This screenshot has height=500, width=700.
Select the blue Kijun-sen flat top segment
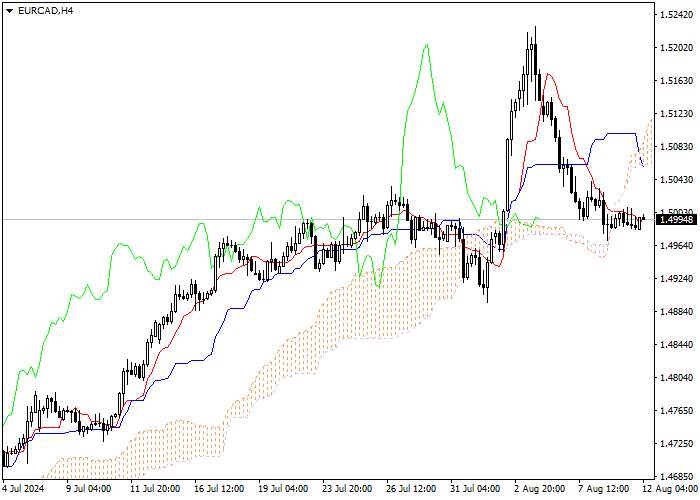pyautogui.click(x=621, y=133)
